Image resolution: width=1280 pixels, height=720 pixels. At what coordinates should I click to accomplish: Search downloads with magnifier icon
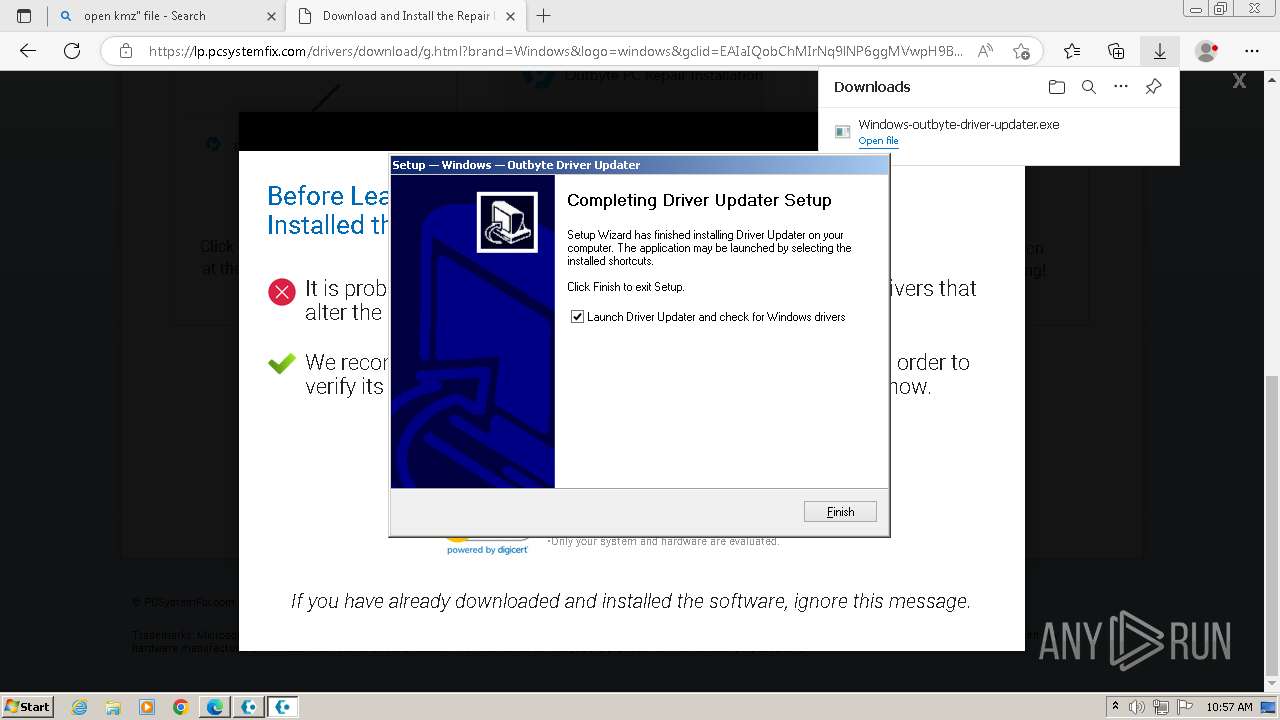point(1089,87)
